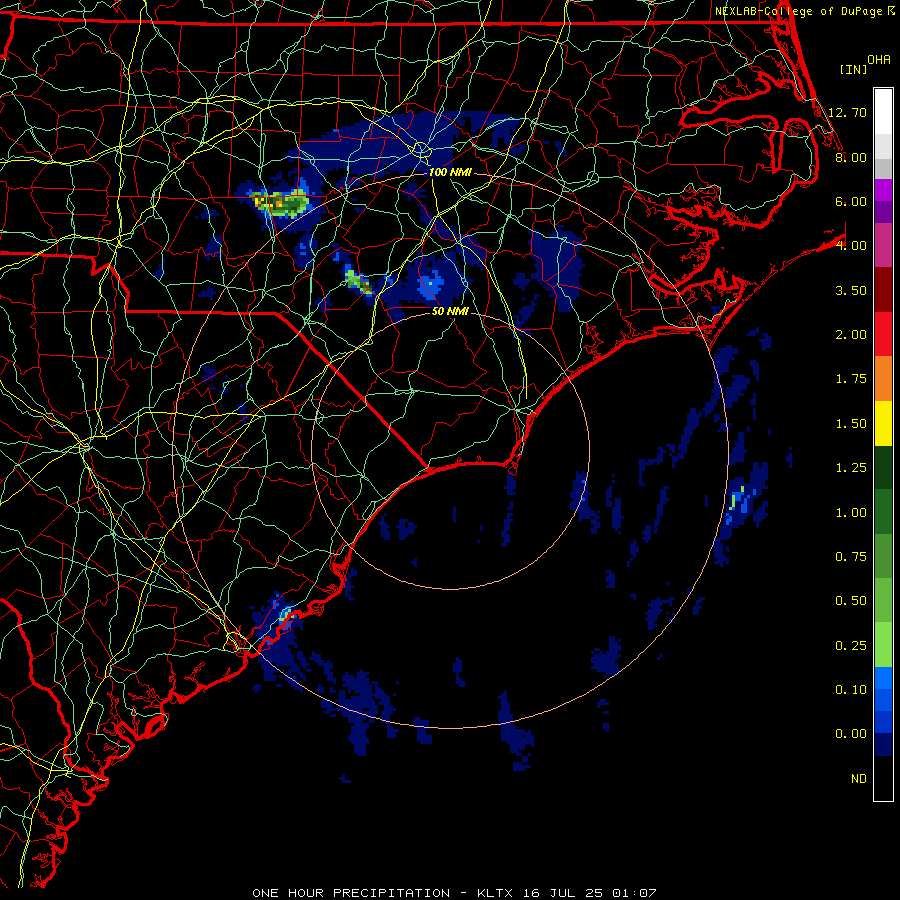This screenshot has height=900, width=900.
Task: Click the OHA product code label
Action: point(878,60)
